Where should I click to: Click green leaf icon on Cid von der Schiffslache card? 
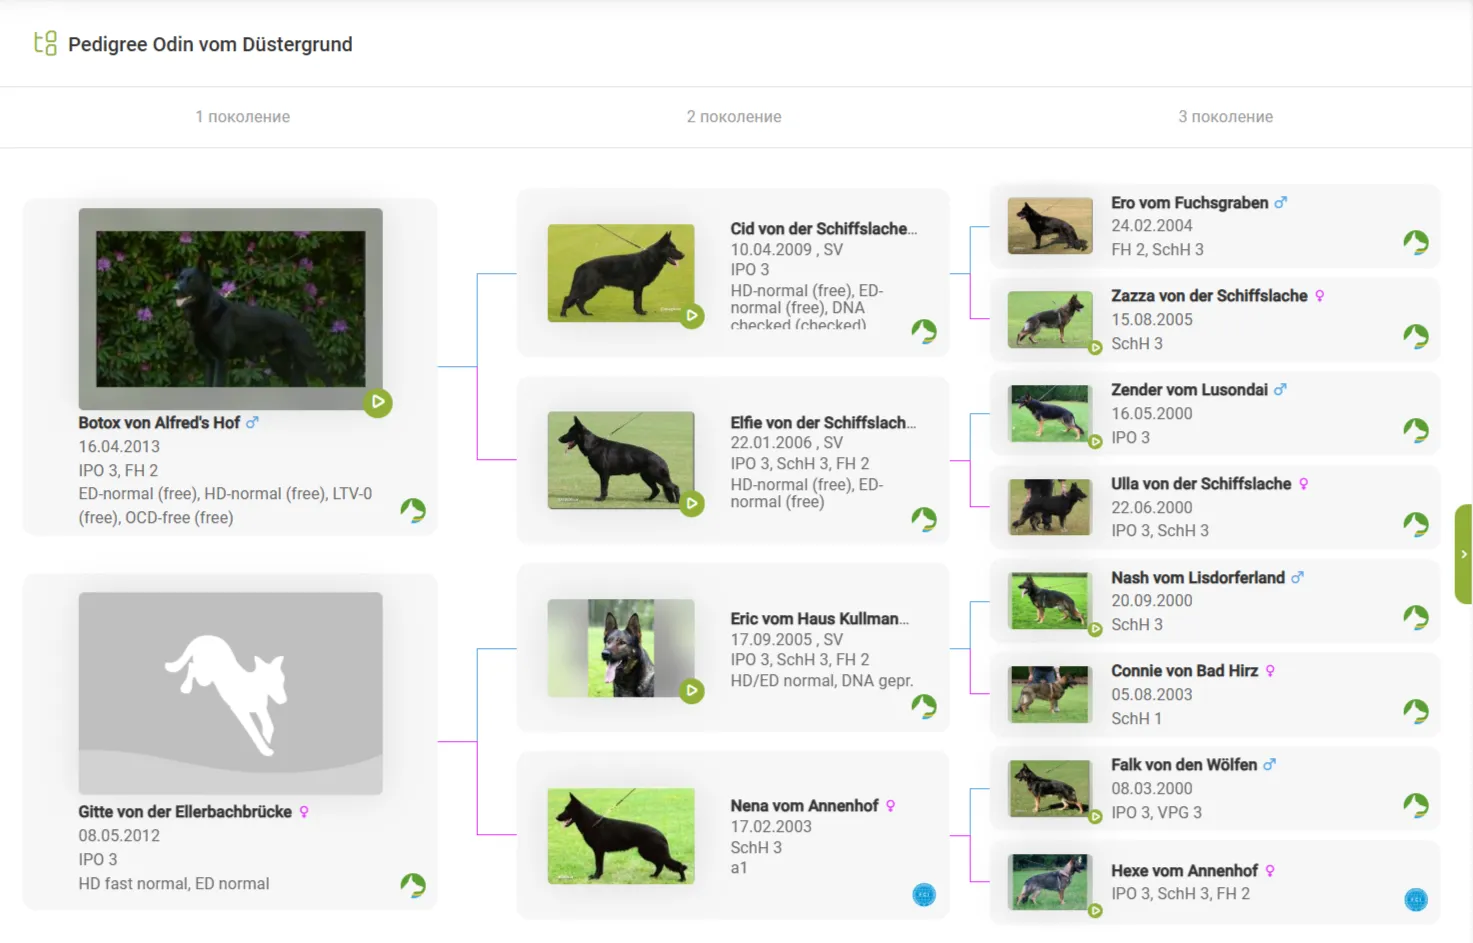pyautogui.click(x=924, y=331)
